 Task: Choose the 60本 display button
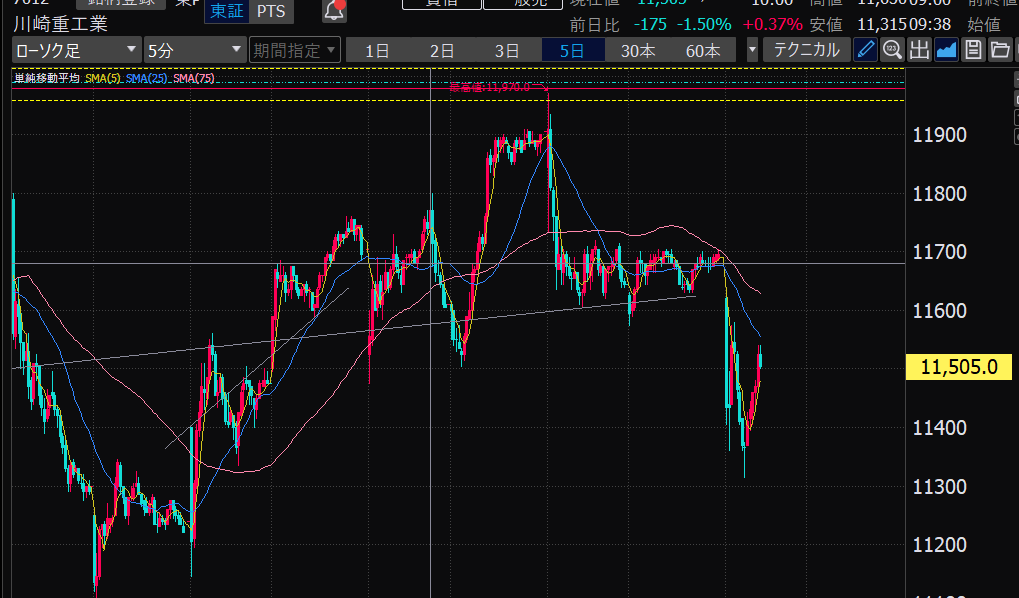[x=703, y=50]
